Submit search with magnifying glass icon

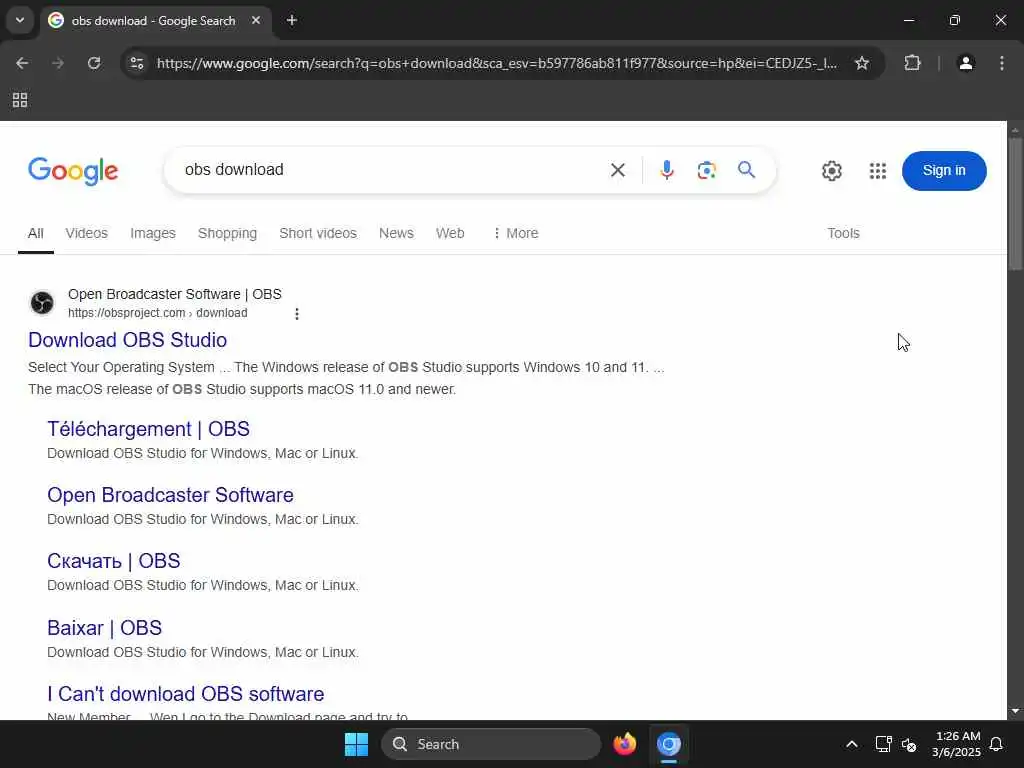coord(746,170)
